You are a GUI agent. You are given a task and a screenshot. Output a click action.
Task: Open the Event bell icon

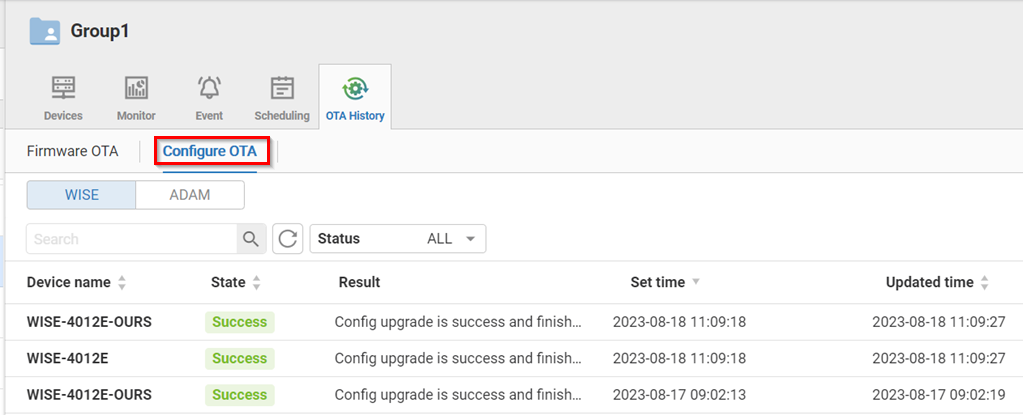209,89
